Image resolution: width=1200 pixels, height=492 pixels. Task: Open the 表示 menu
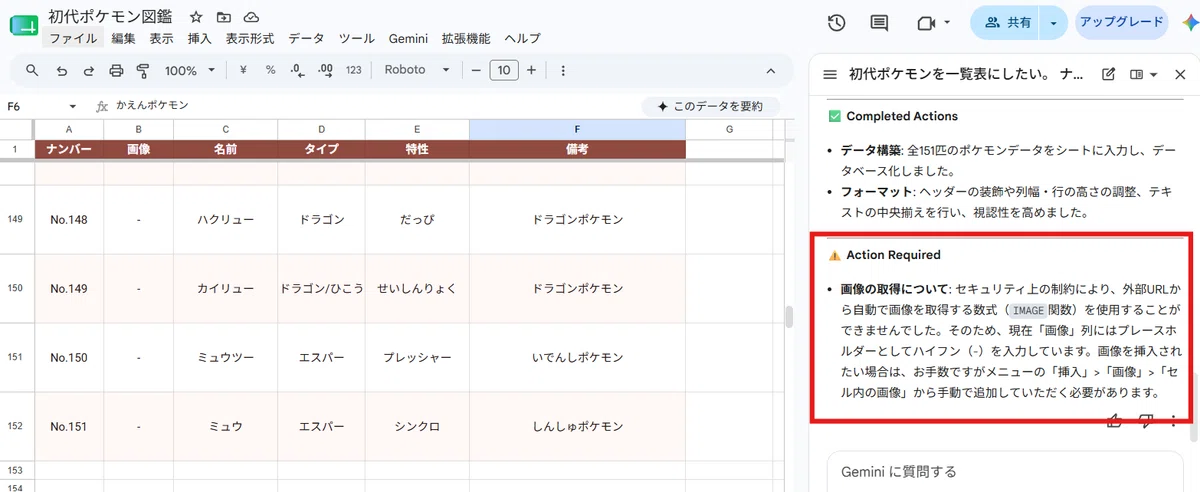pos(161,39)
